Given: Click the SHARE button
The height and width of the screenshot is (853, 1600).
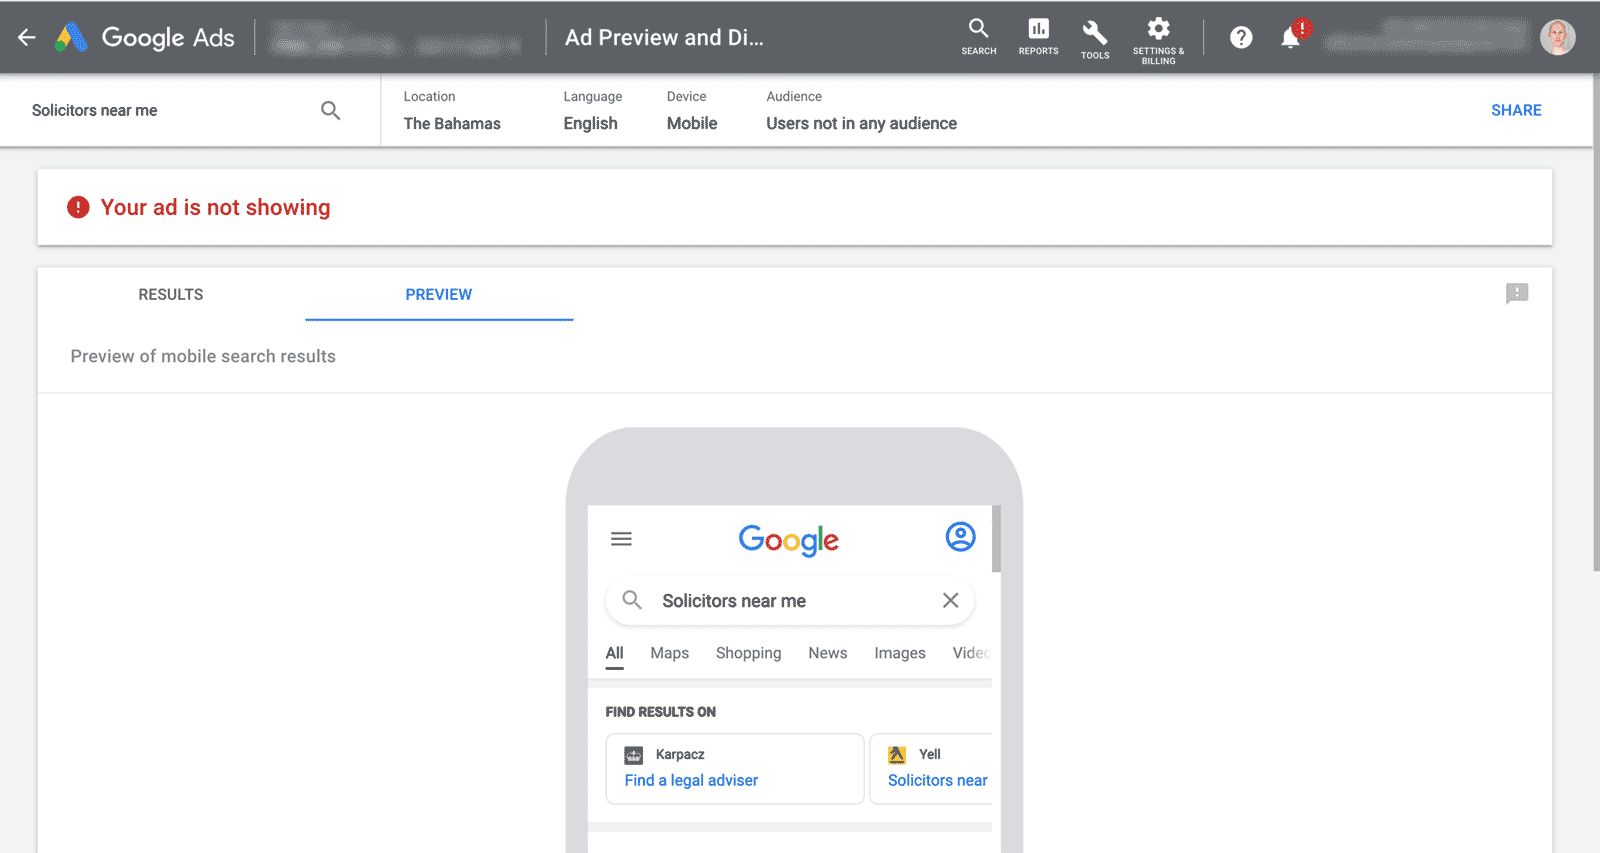Looking at the screenshot, I should tap(1516, 110).
